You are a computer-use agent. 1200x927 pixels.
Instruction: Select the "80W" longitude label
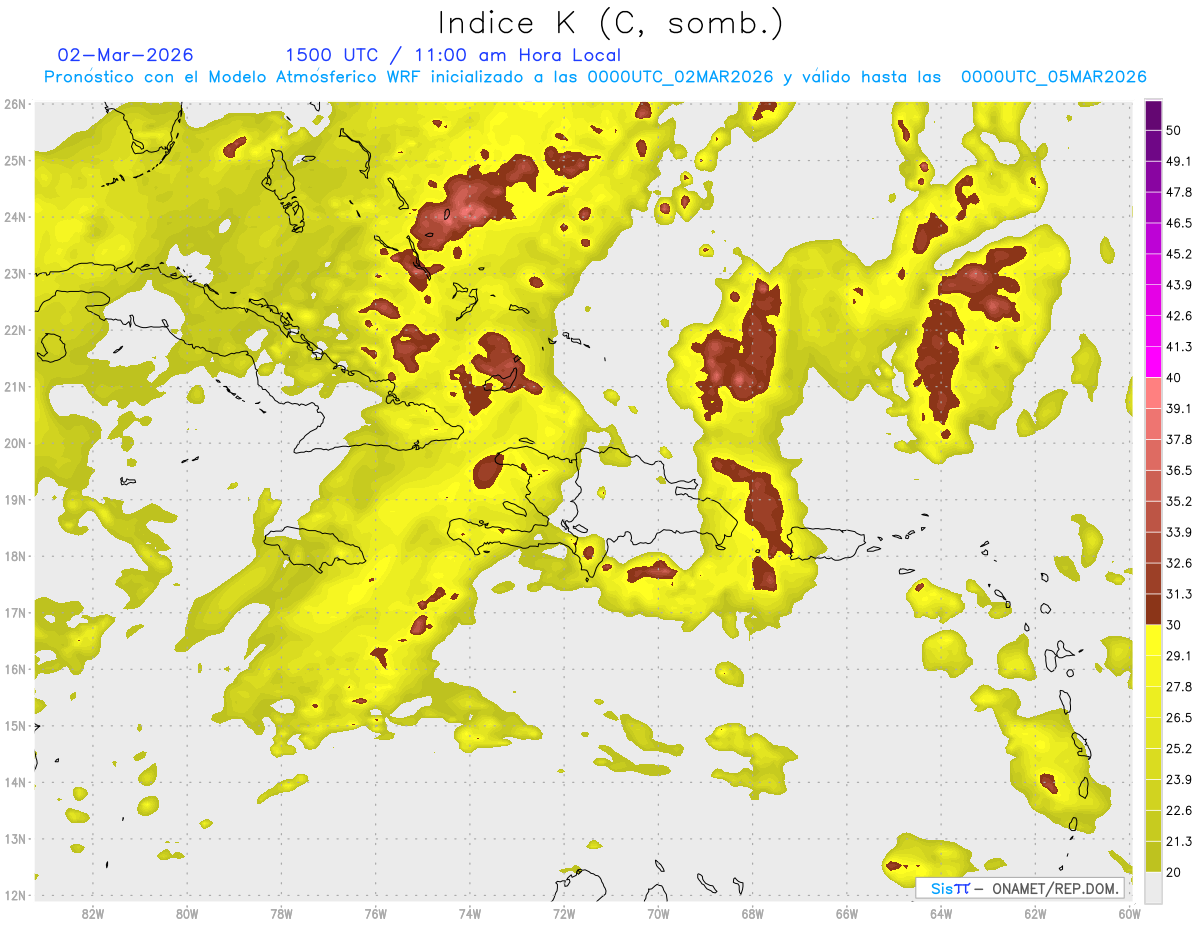point(186,914)
